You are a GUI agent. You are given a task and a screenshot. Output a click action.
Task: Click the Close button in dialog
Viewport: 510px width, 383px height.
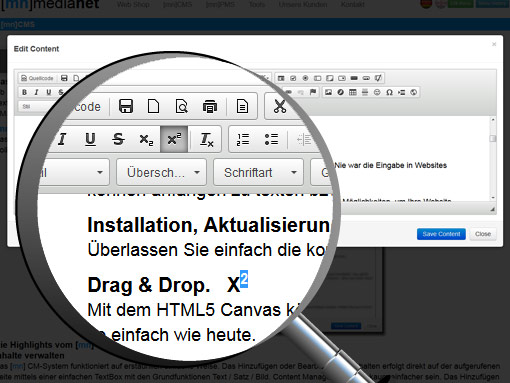coord(483,234)
